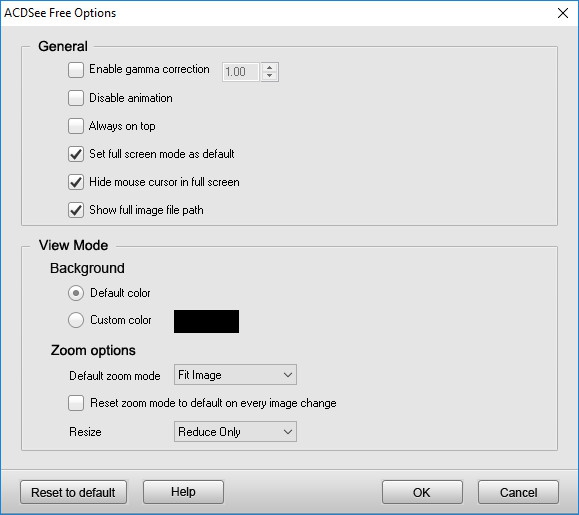579x515 pixels.
Task: Select the Custom color radio button
Action: (76, 320)
